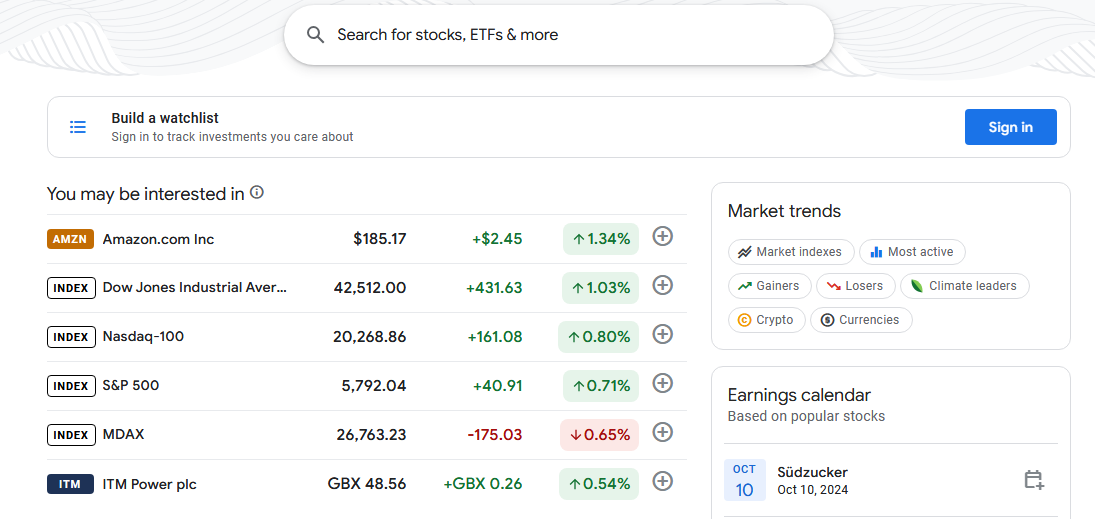
Task: Add Südzucker earnings to calendar icon
Action: pos(1034,480)
